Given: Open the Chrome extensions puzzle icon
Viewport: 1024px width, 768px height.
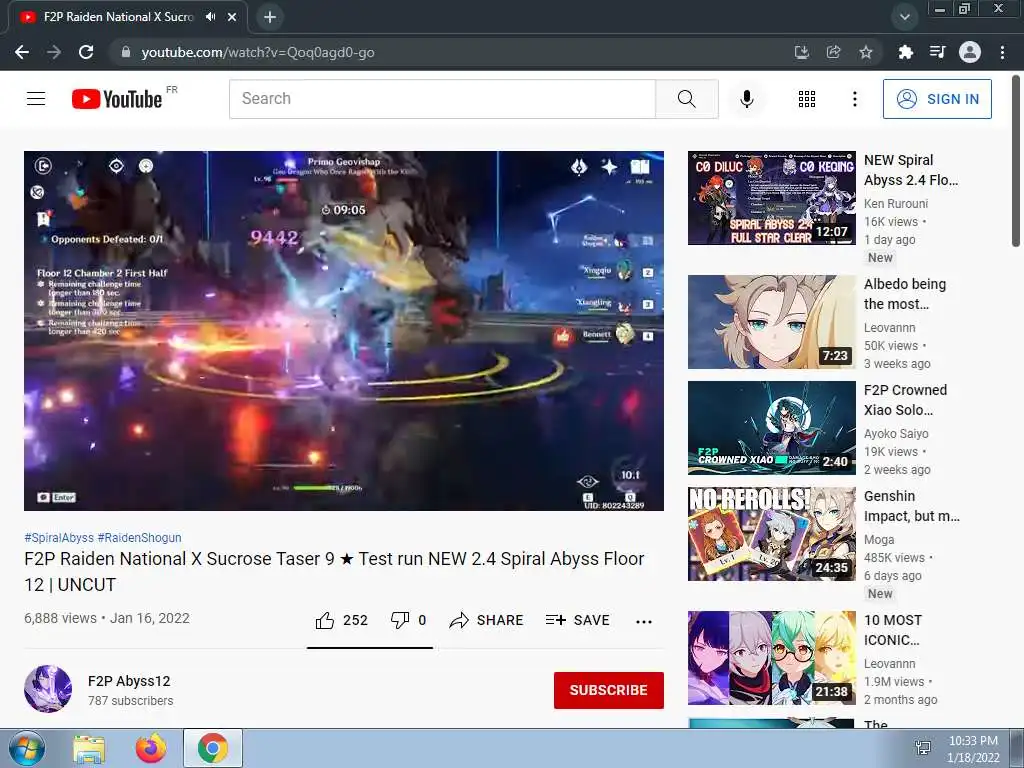Looking at the screenshot, I should [905, 52].
